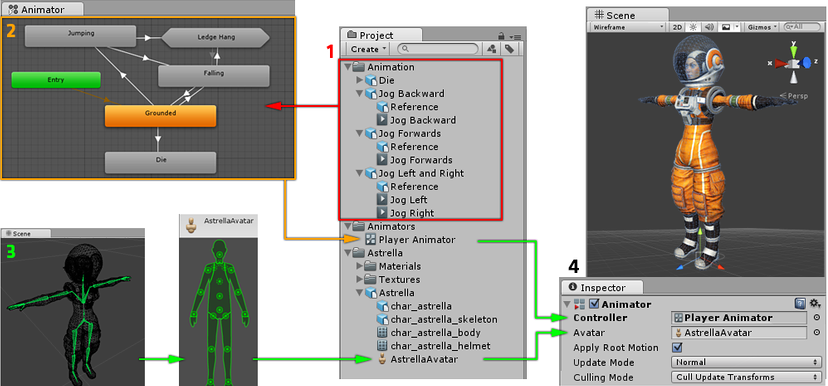
Task: Click the Project panel search field
Action: point(437,49)
